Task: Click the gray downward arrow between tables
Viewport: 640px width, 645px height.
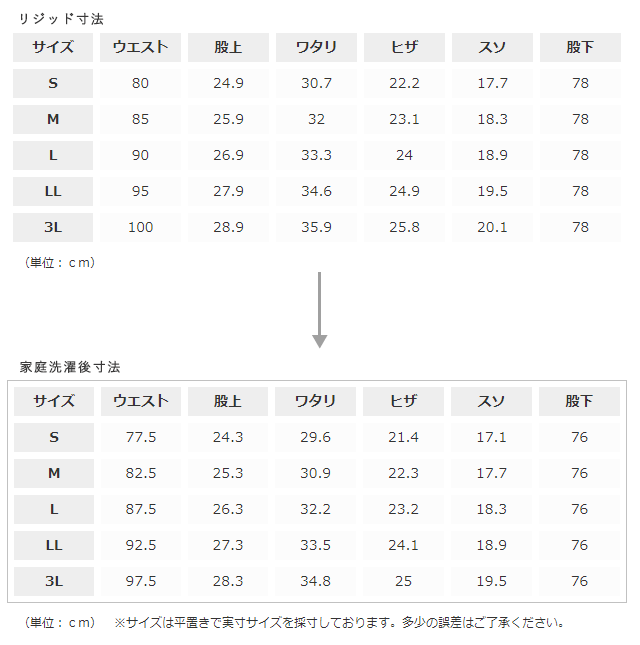Action: click(319, 310)
